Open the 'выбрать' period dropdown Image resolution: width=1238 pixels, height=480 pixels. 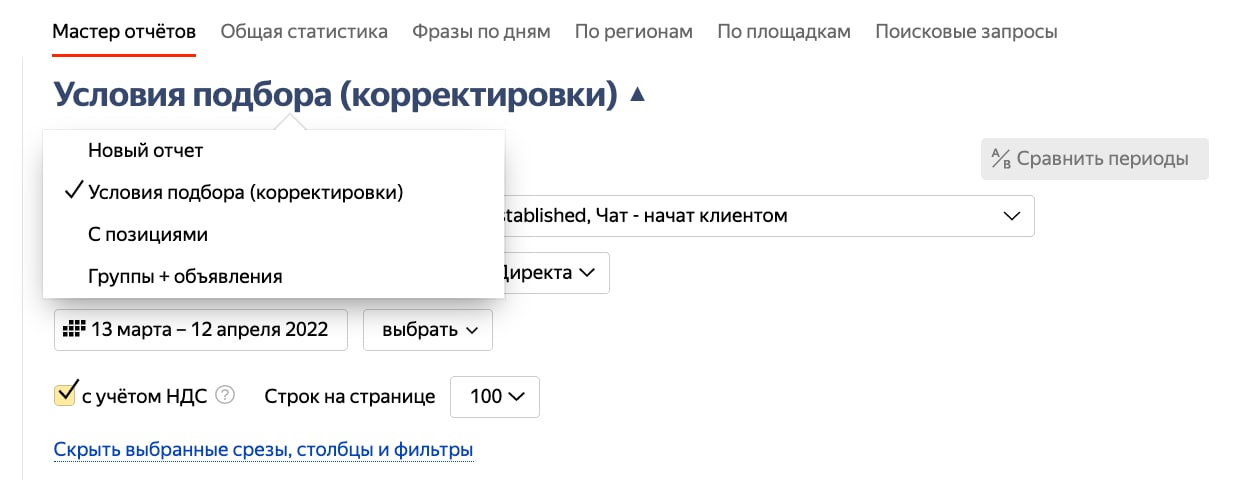[427, 330]
